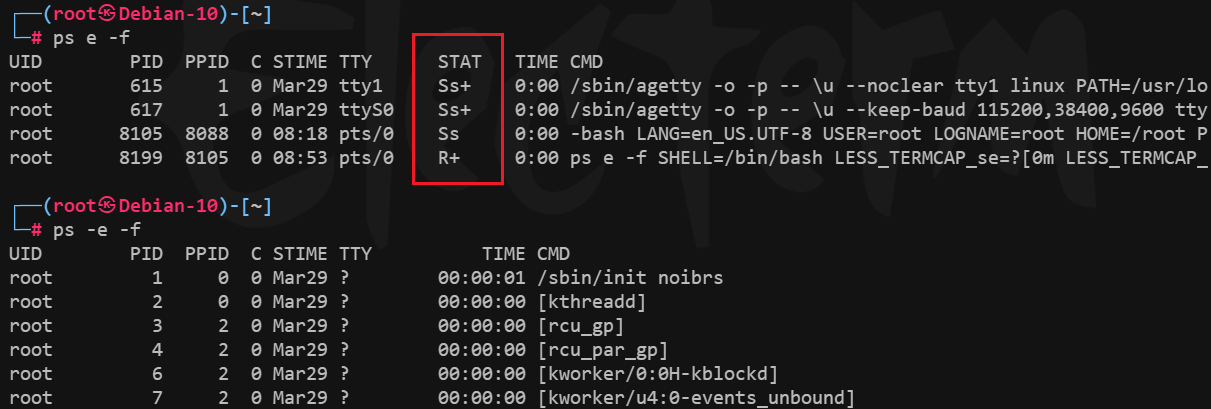Click the [kworker/0:0H-kblockd] entry
1211x409 pixels.
[657, 374]
